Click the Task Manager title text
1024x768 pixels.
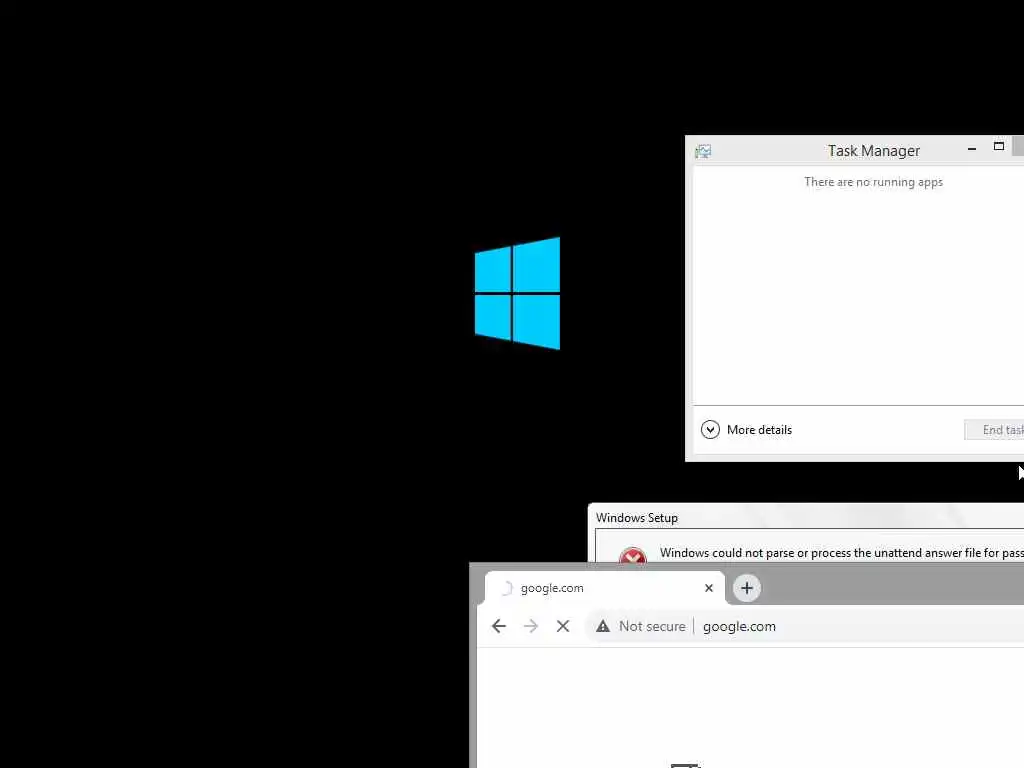coord(874,151)
